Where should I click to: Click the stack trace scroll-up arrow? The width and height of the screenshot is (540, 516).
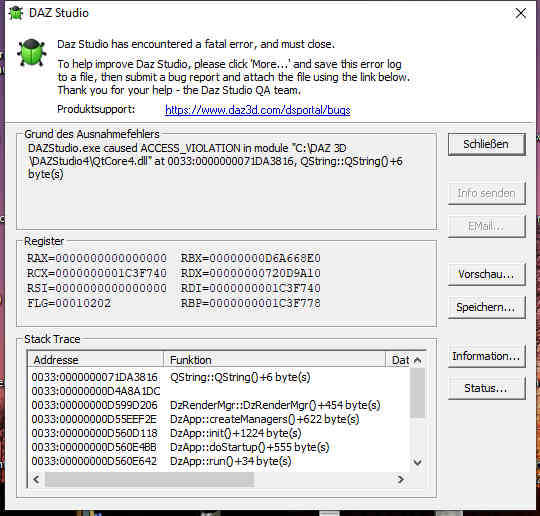coord(418,361)
